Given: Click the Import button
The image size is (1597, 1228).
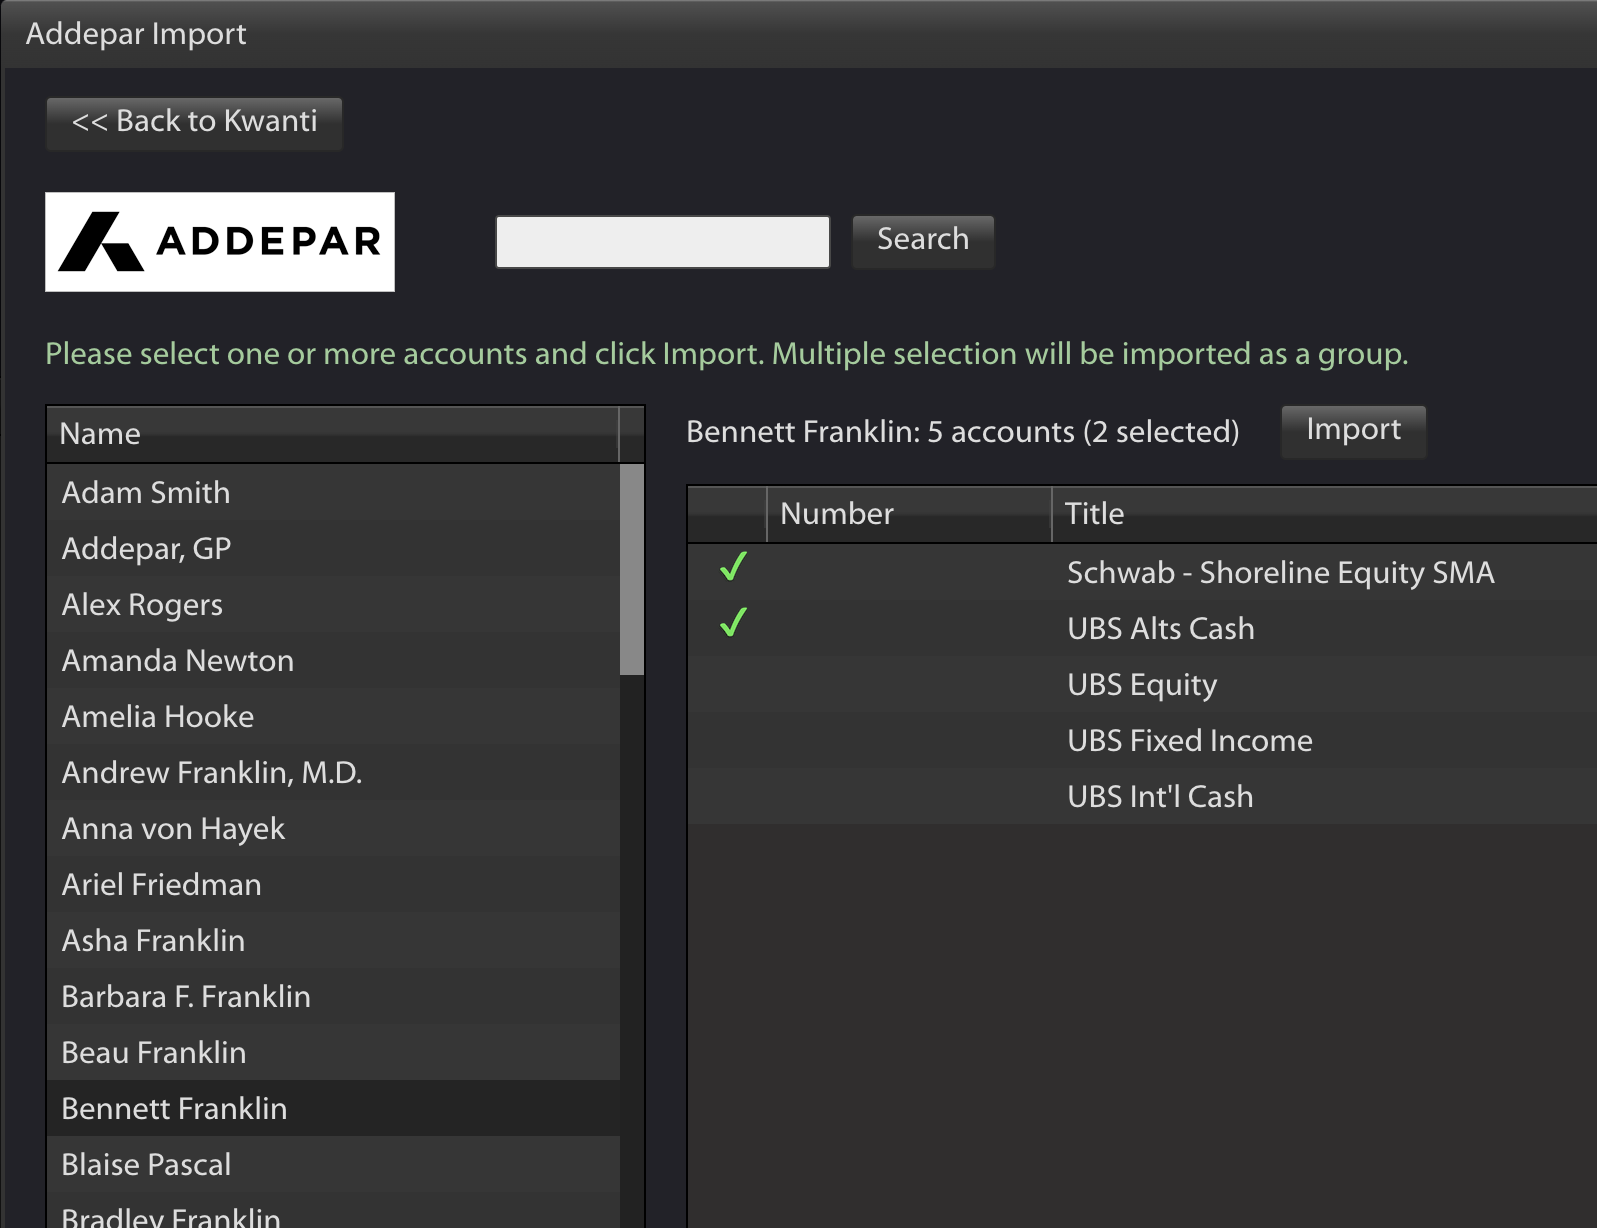Looking at the screenshot, I should point(1353,431).
